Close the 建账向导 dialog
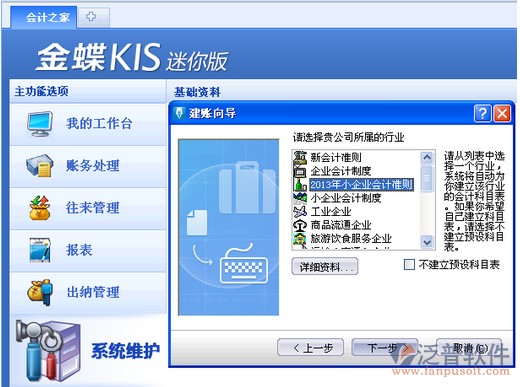The height and width of the screenshot is (387, 520). point(502,114)
